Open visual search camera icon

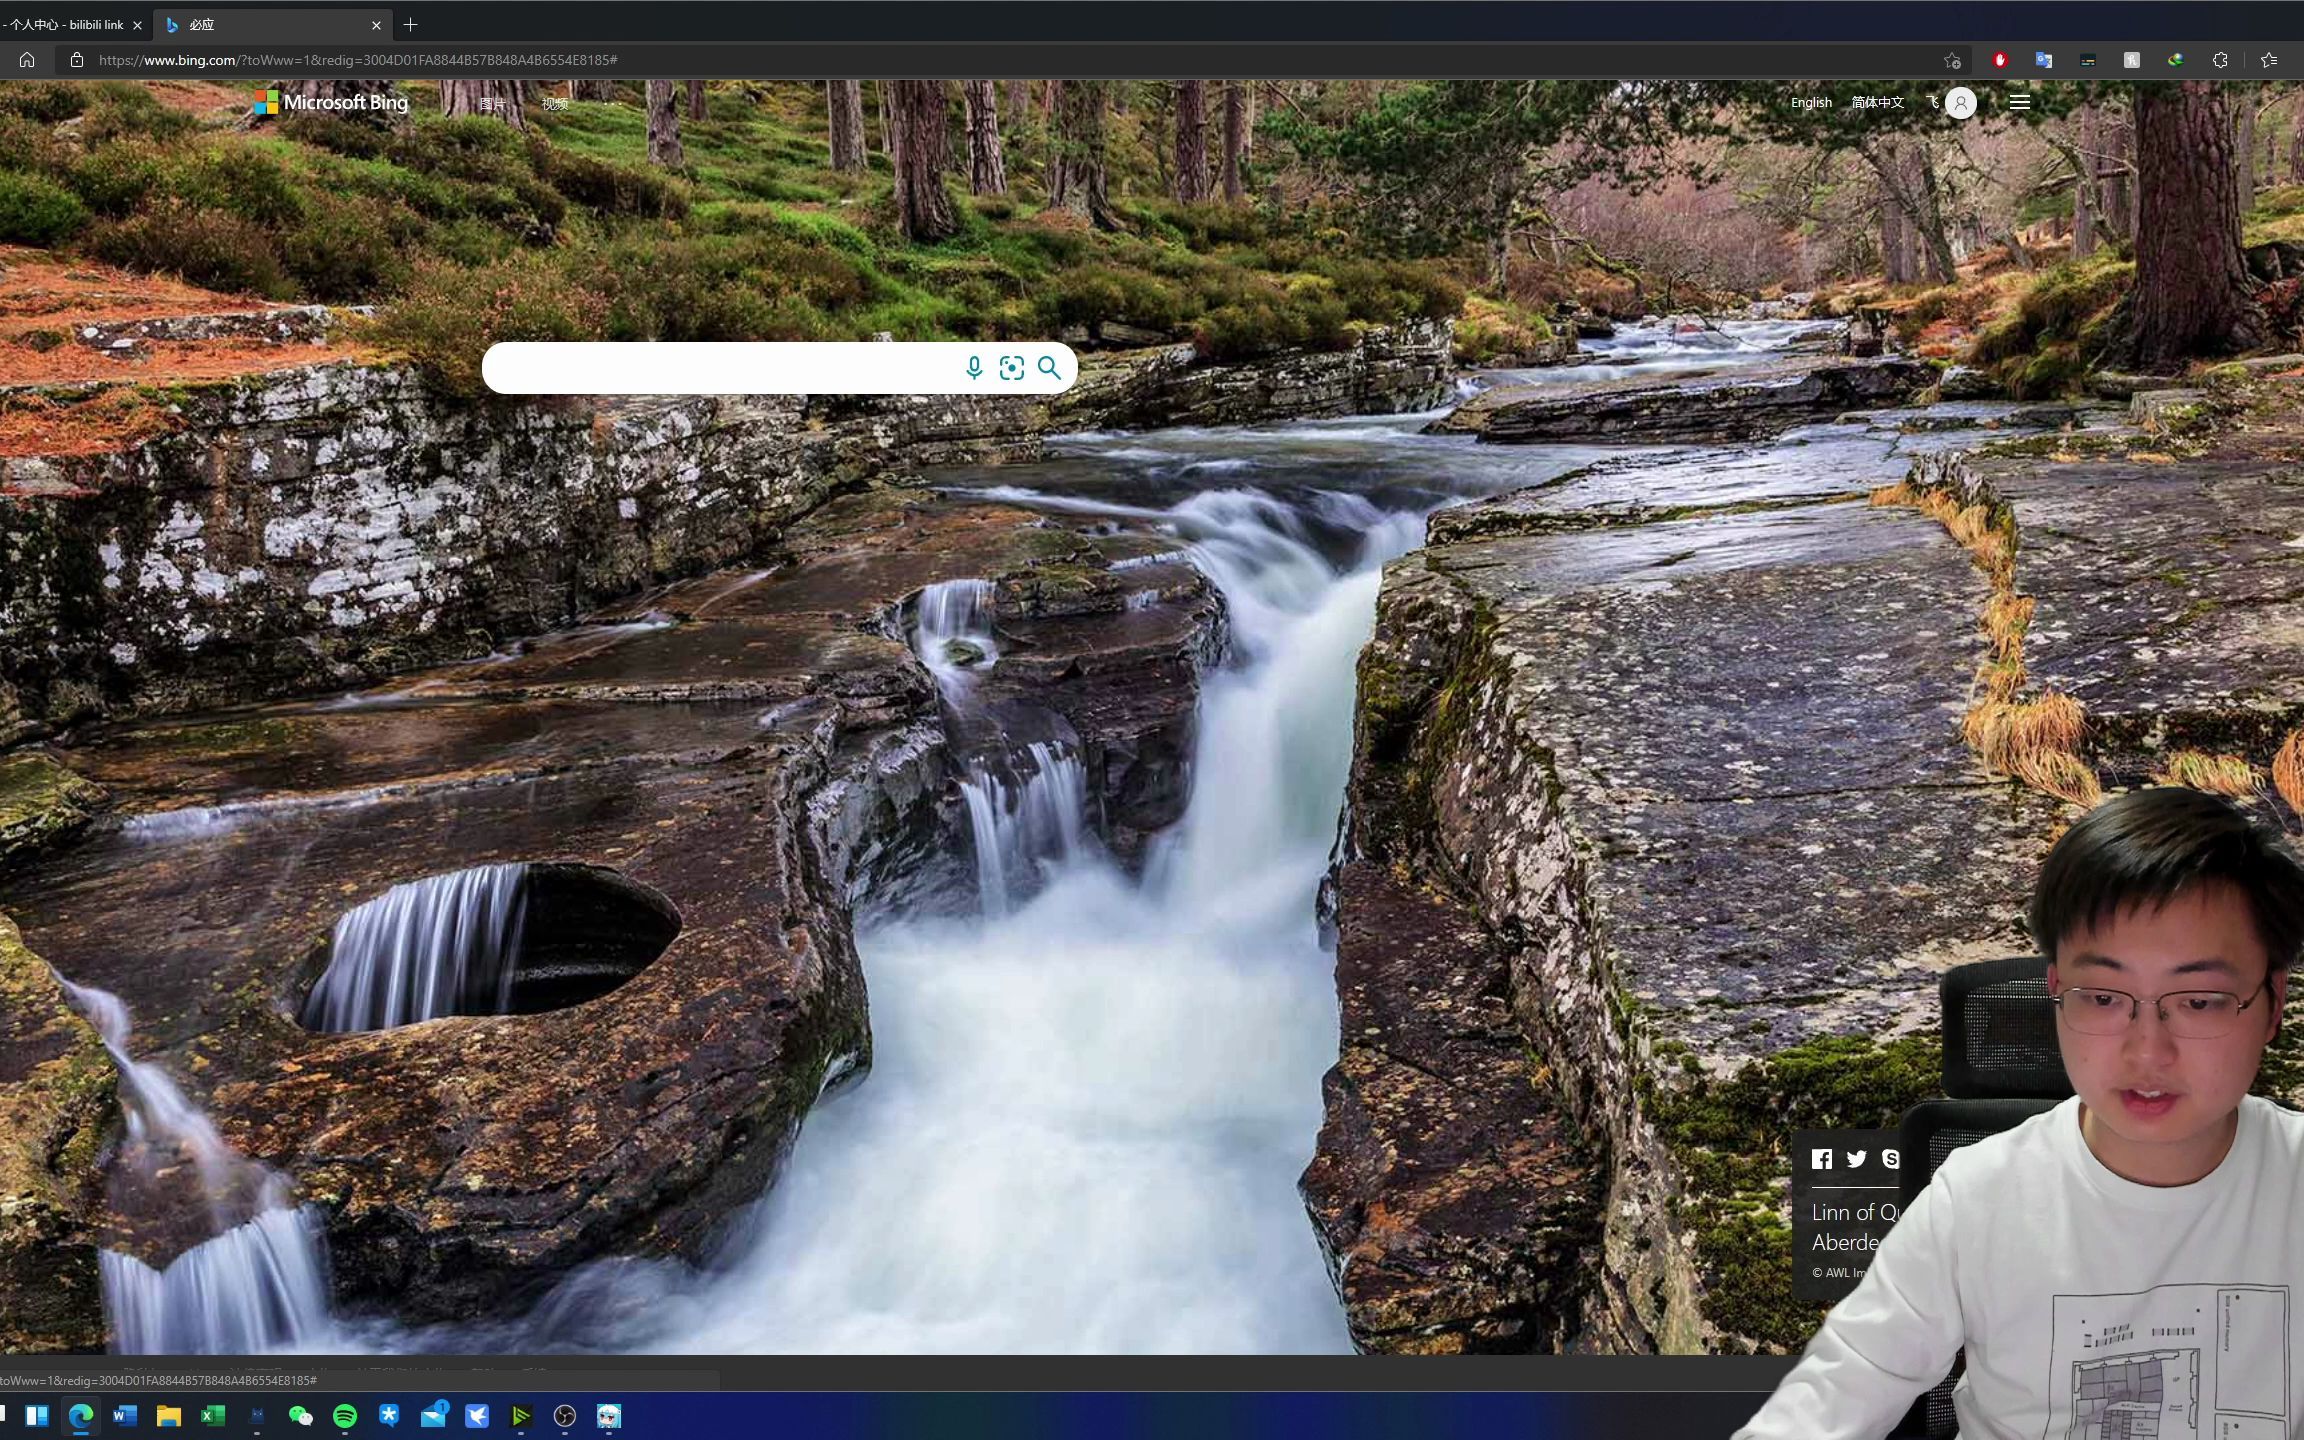point(1011,368)
